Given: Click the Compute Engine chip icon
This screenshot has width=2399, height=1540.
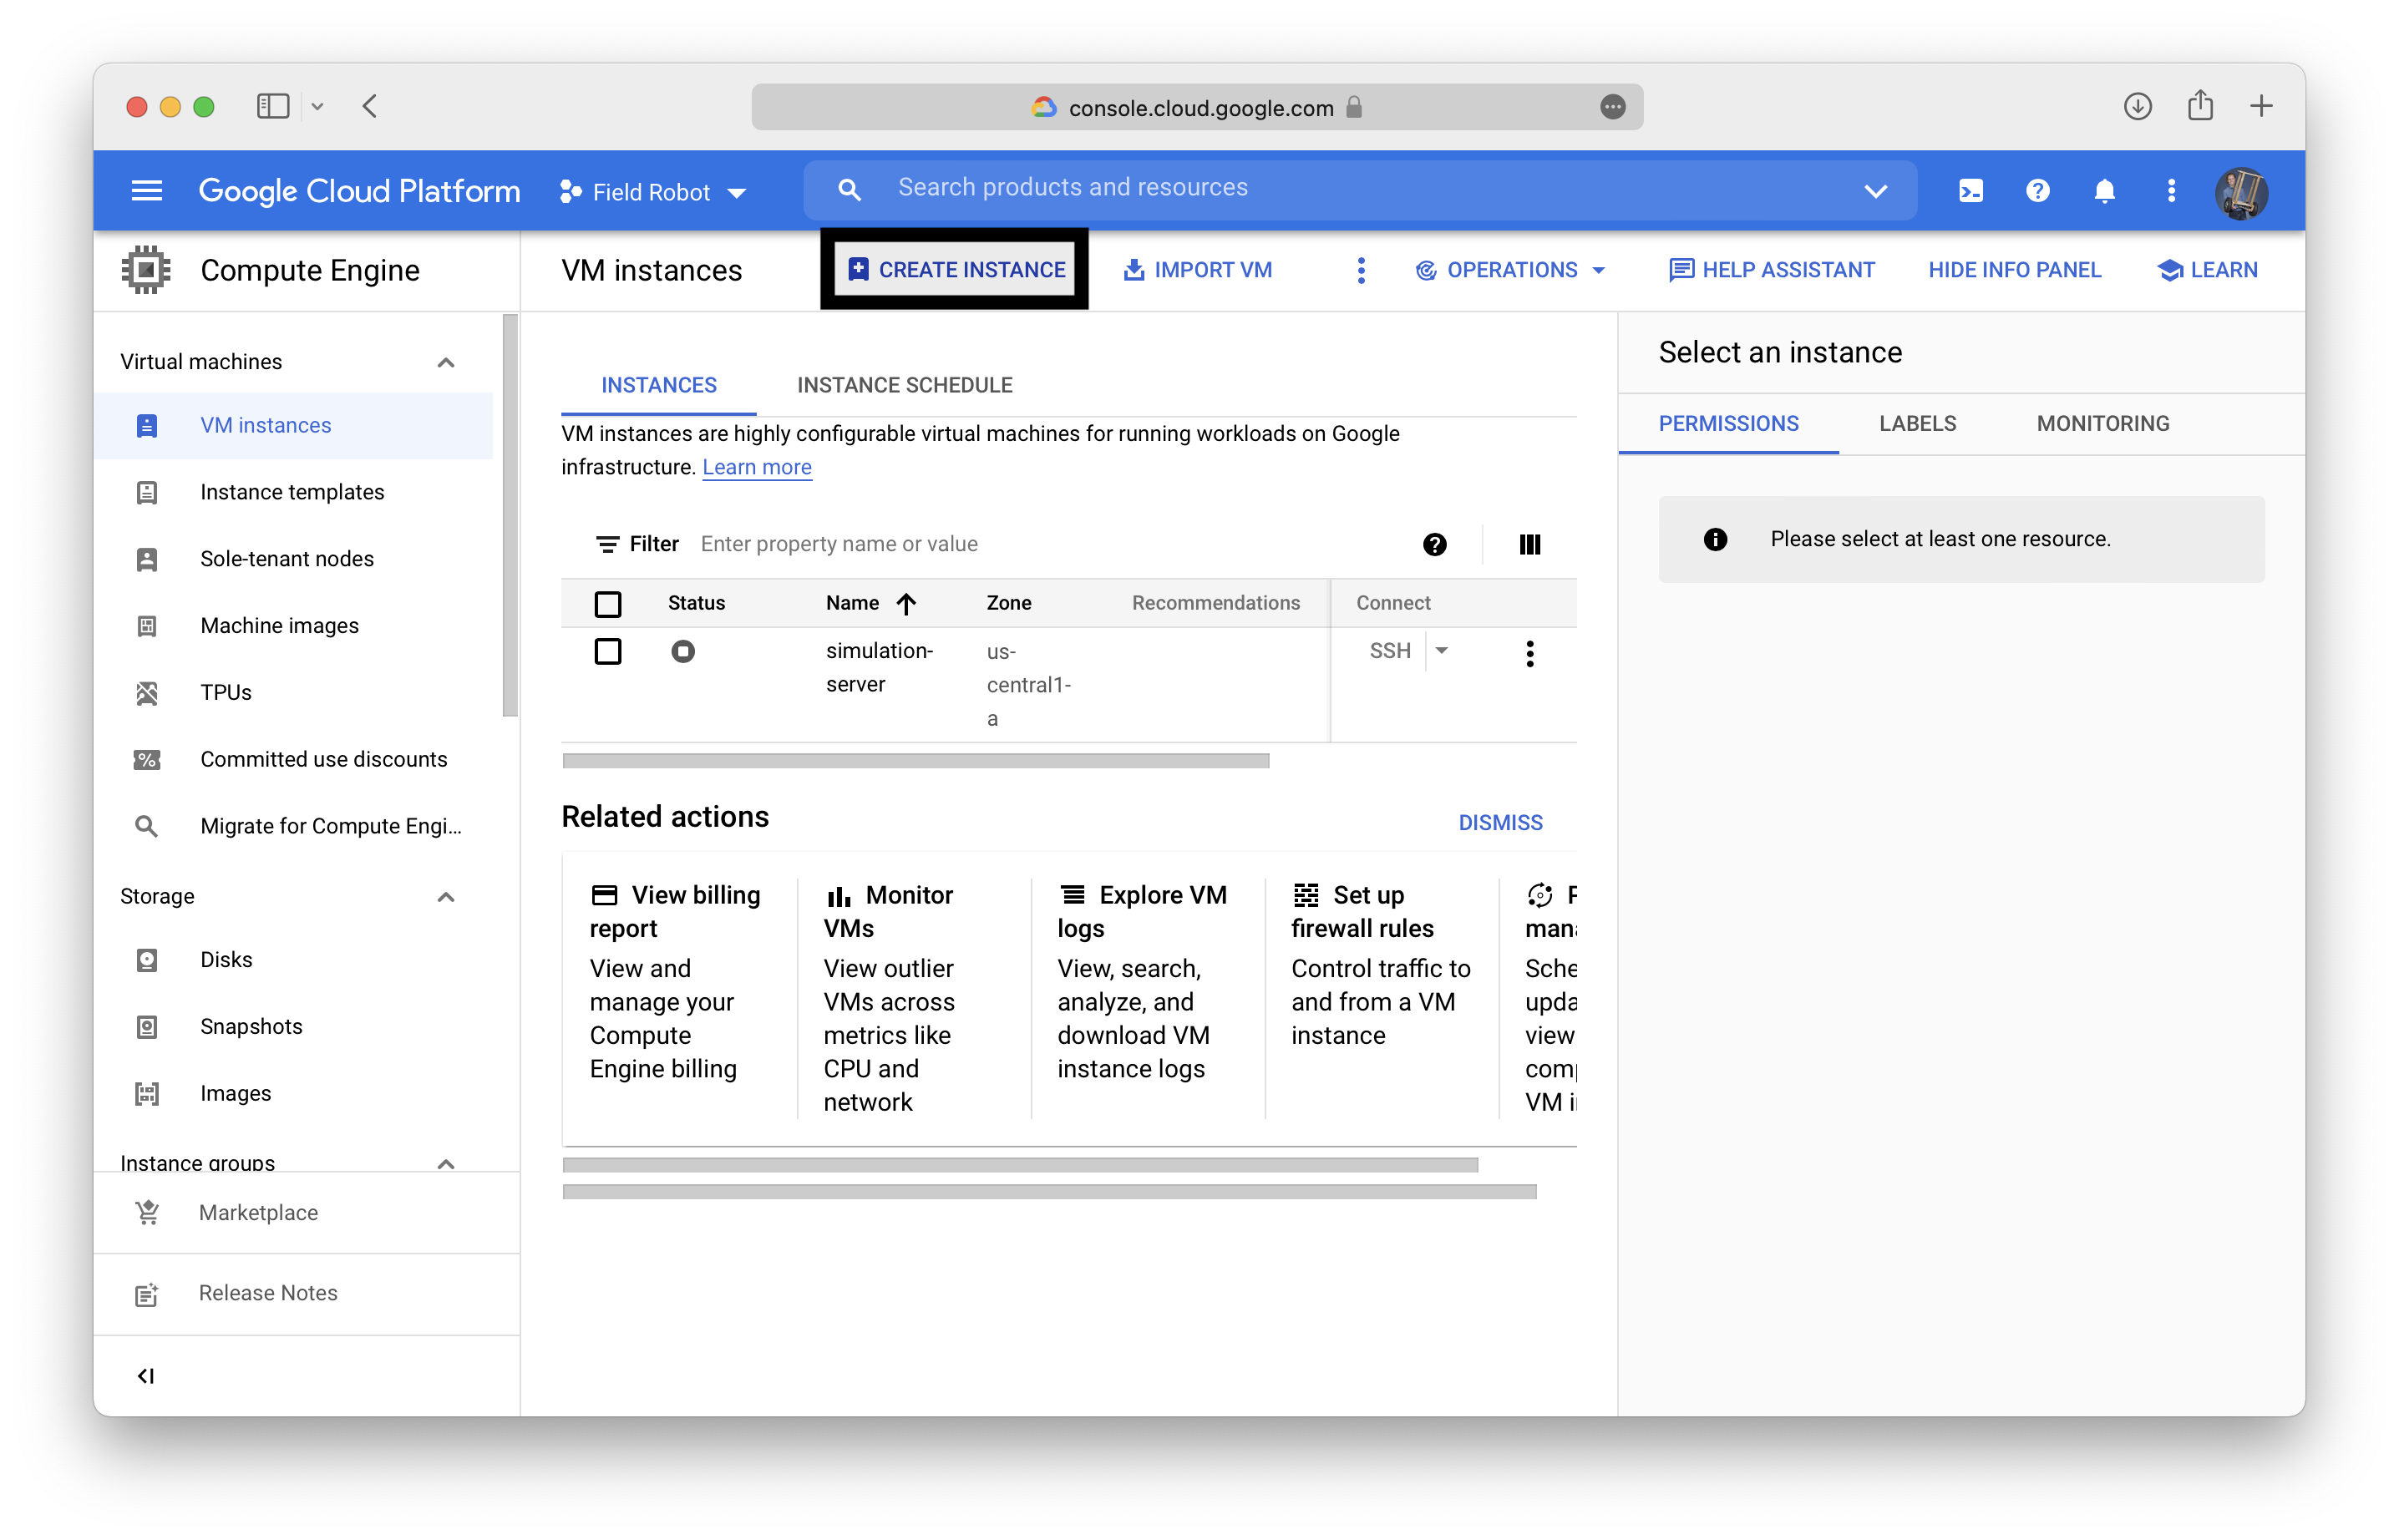Looking at the screenshot, I should pyautogui.click(x=146, y=270).
